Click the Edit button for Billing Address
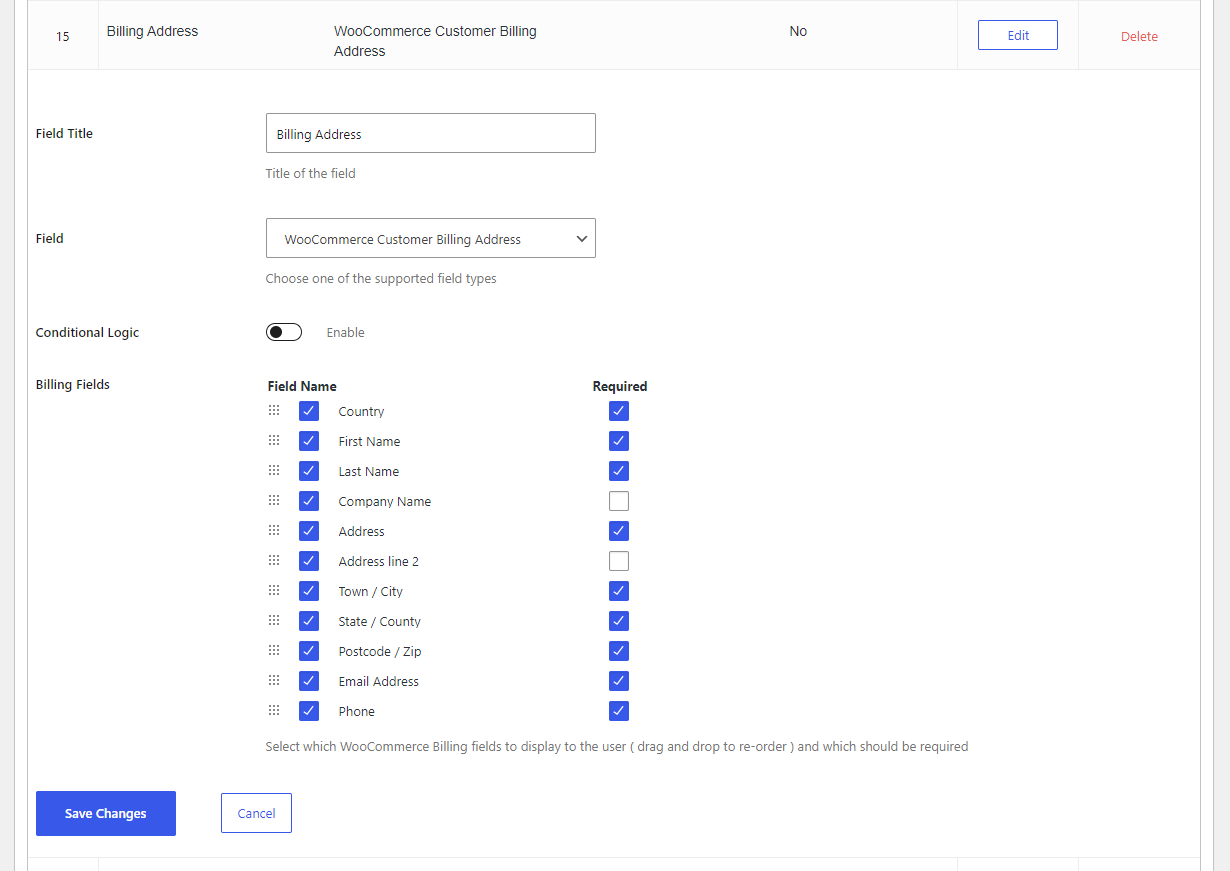The image size is (1230, 871). [x=1018, y=35]
